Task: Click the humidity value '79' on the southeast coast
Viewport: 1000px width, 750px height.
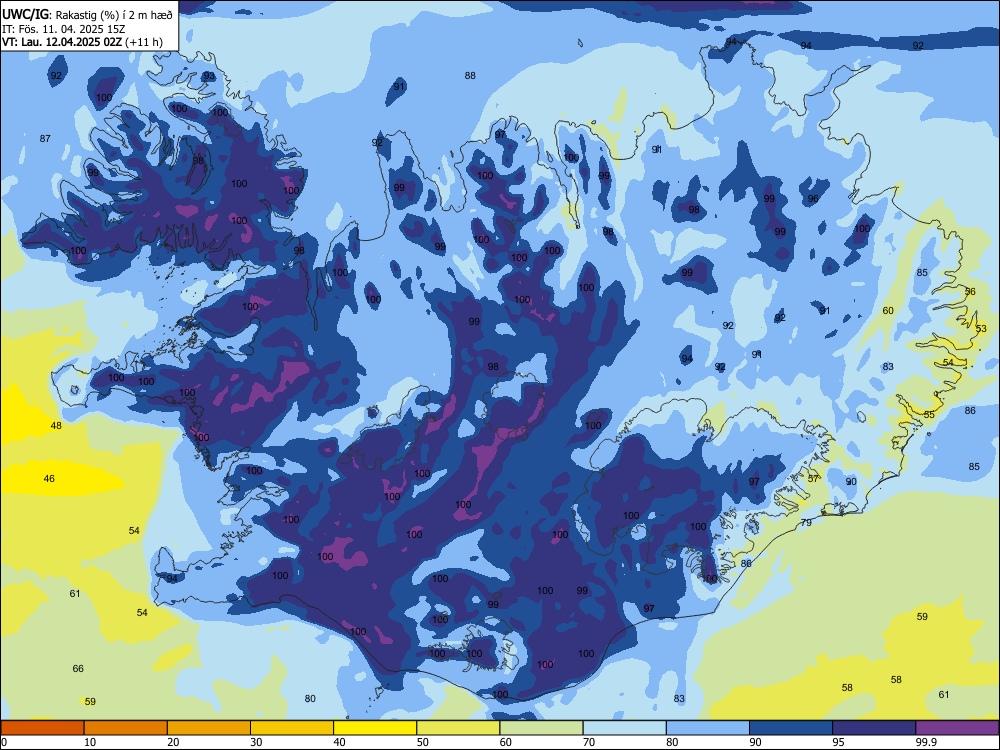Action: [806, 522]
